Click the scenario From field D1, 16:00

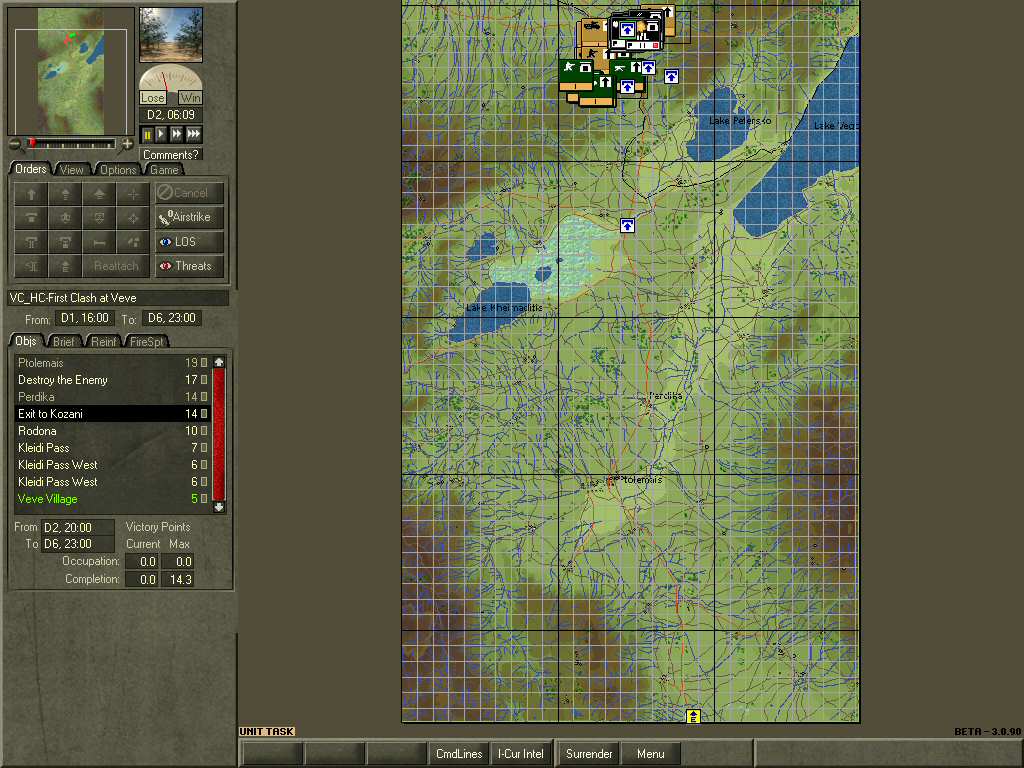coord(84,318)
